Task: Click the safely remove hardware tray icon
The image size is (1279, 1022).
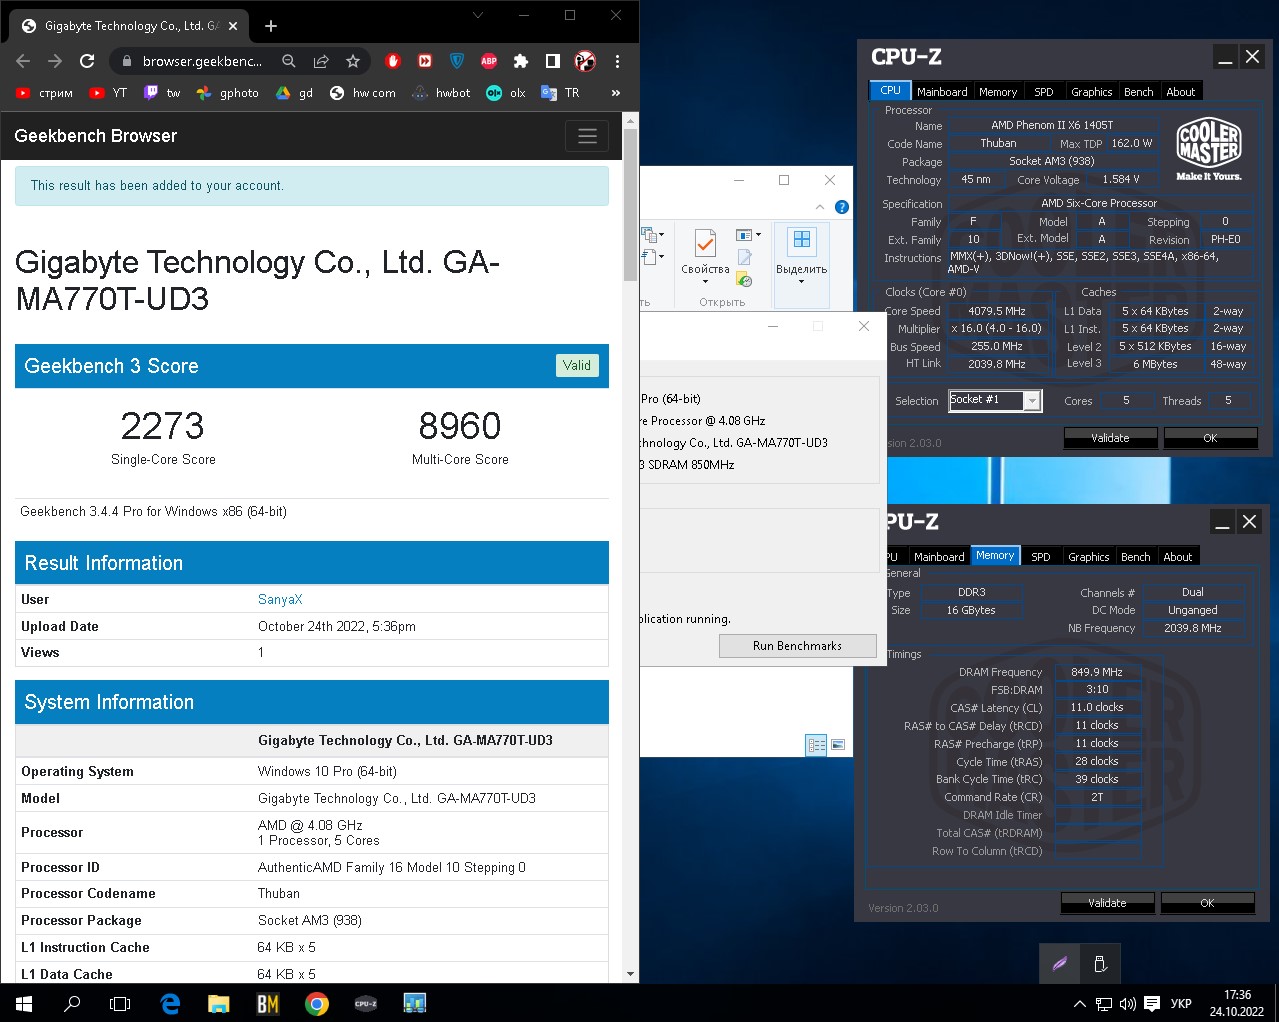Action: click(x=1100, y=964)
